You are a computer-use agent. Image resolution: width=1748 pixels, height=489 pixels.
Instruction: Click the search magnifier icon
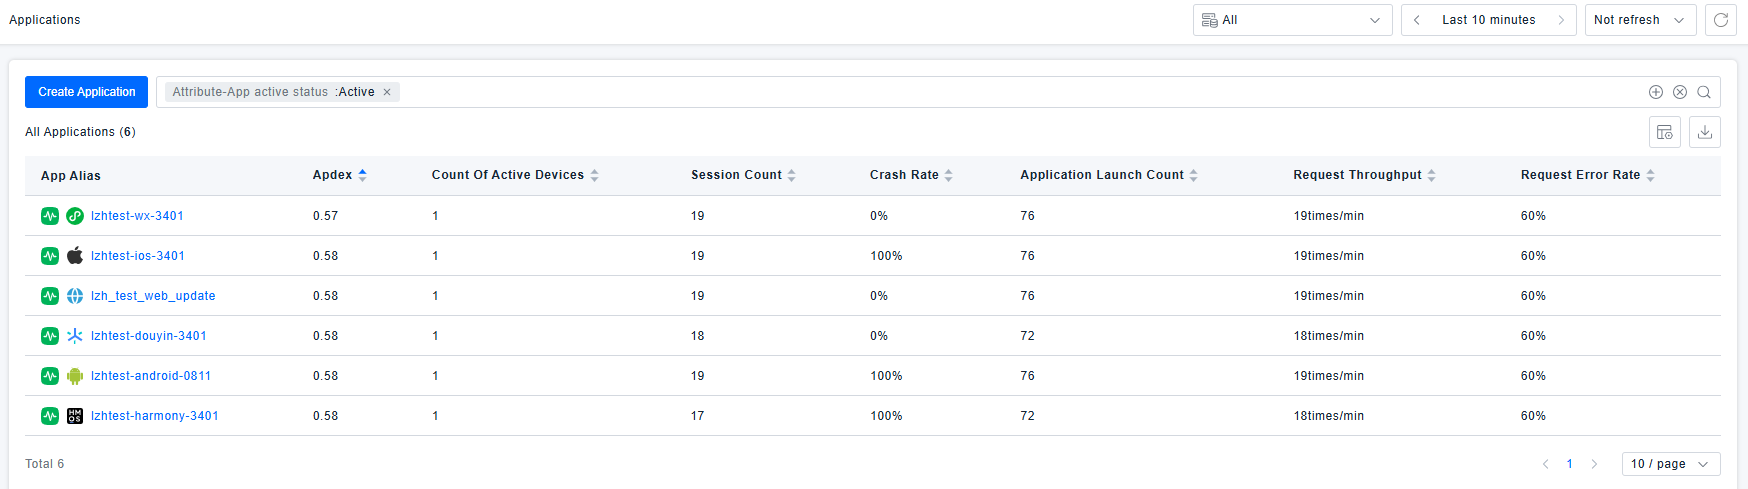1704,92
